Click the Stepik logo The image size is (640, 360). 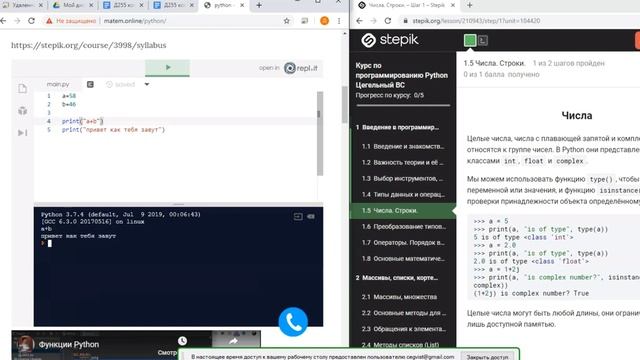click(390, 40)
